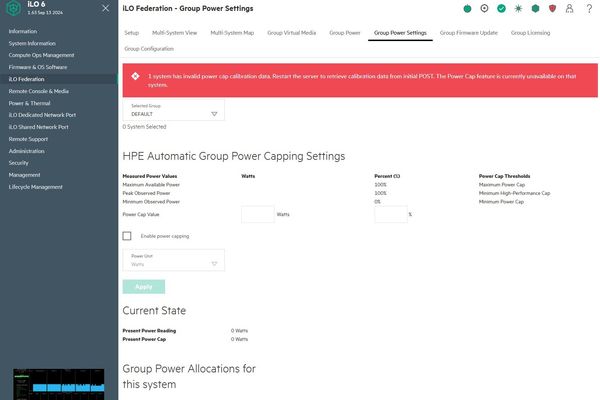
Task: Click the green sun-shaped status icon
Action: coord(518,8)
